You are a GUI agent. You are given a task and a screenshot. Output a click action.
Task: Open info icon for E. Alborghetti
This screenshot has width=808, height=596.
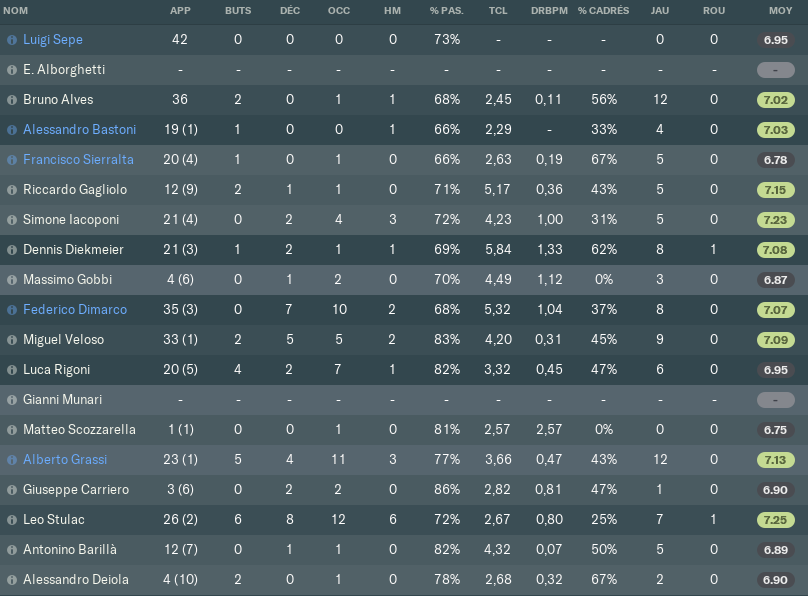click(12, 70)
